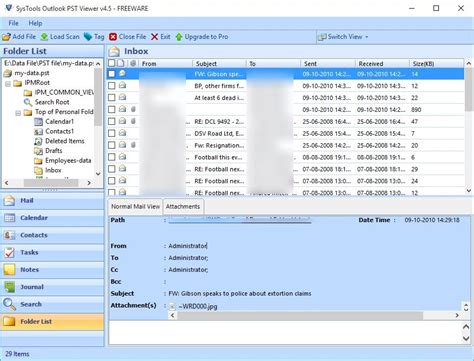Viewport: 474px width, 361px height.
Task: Check the At least 6 dead email
Action: coord(112,98)
